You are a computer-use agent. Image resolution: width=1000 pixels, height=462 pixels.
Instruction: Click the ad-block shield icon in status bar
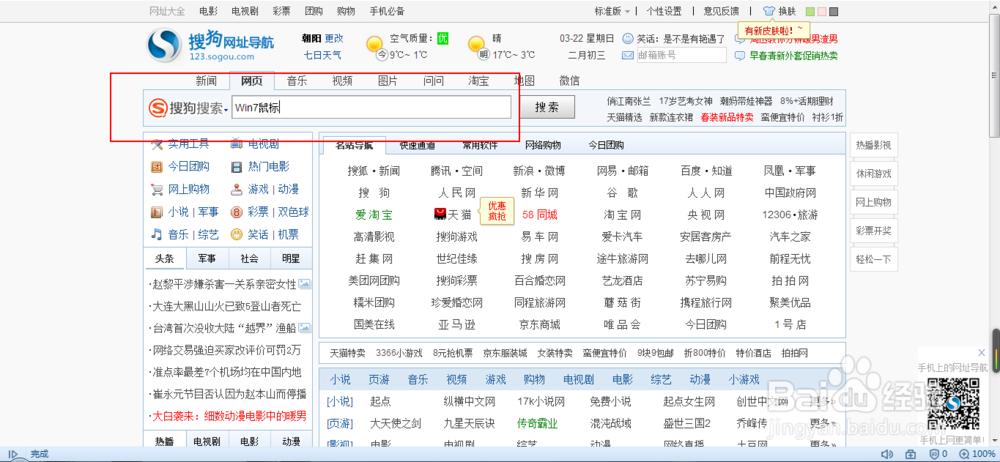tap(934, 454)
